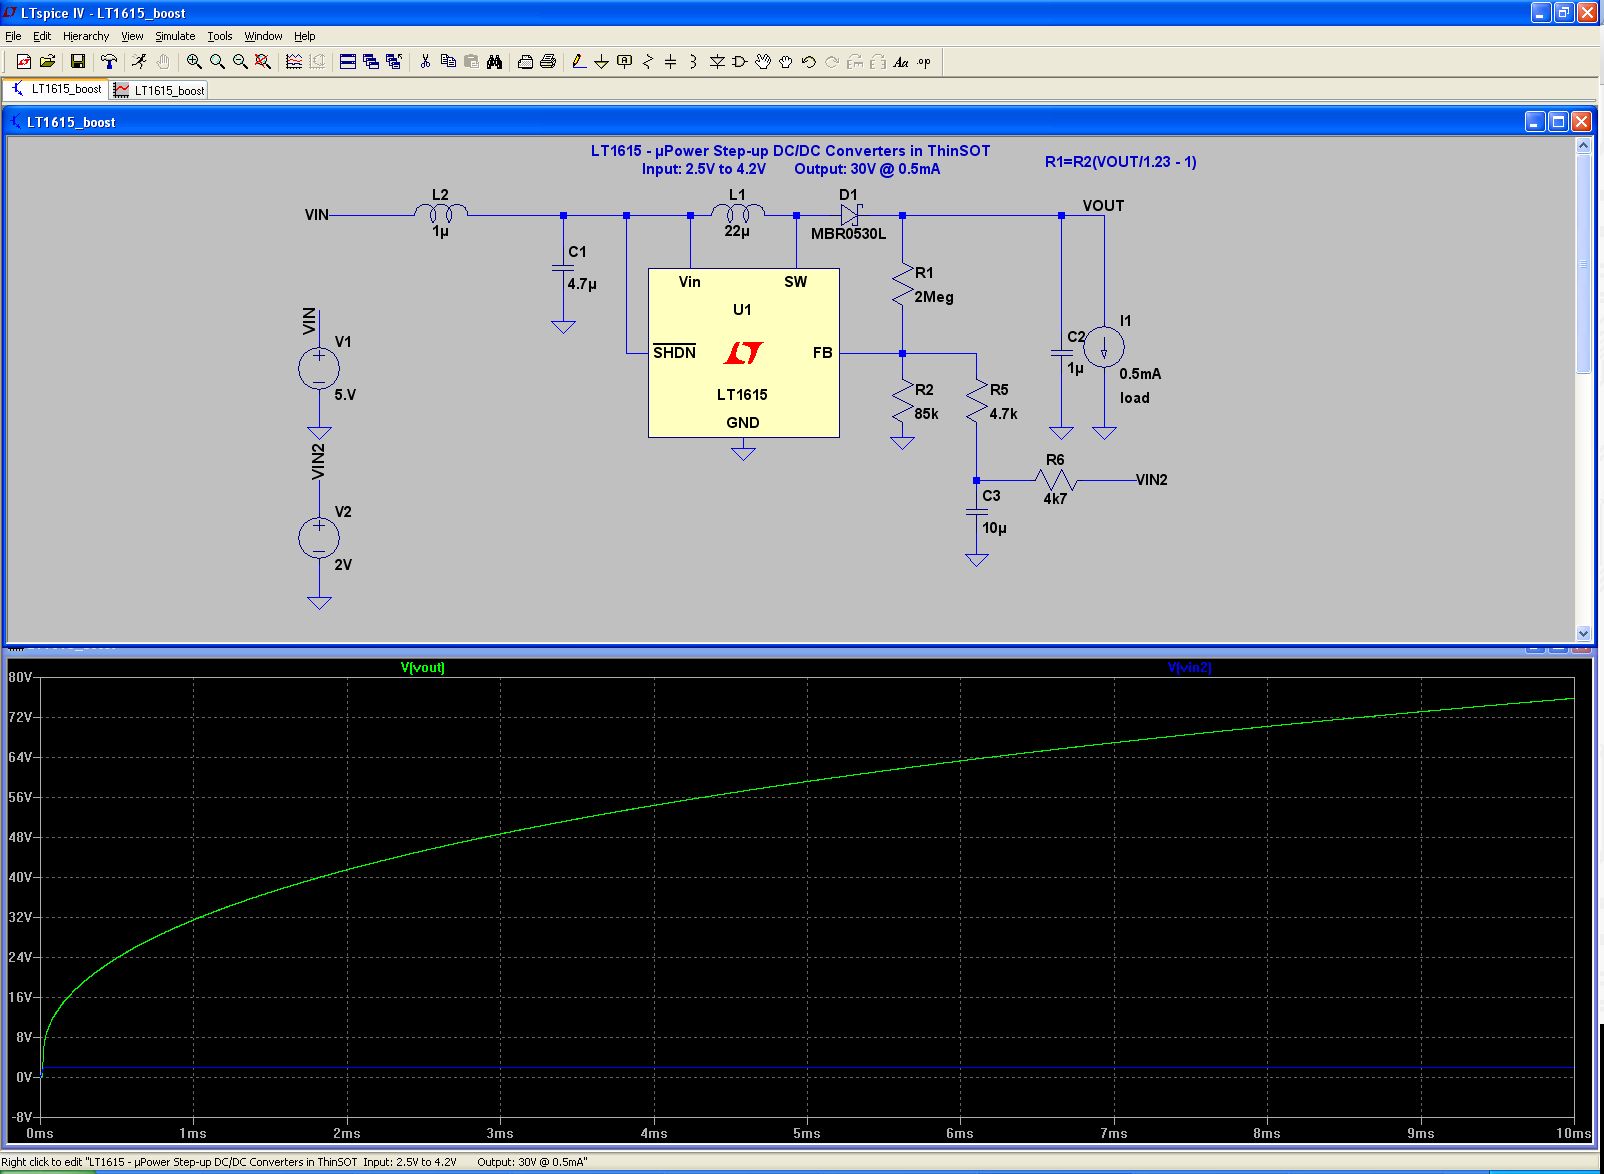Select the Capacitor placement tool
1604x1174 pixels.
pyautogui.click(x=671, y=62)
